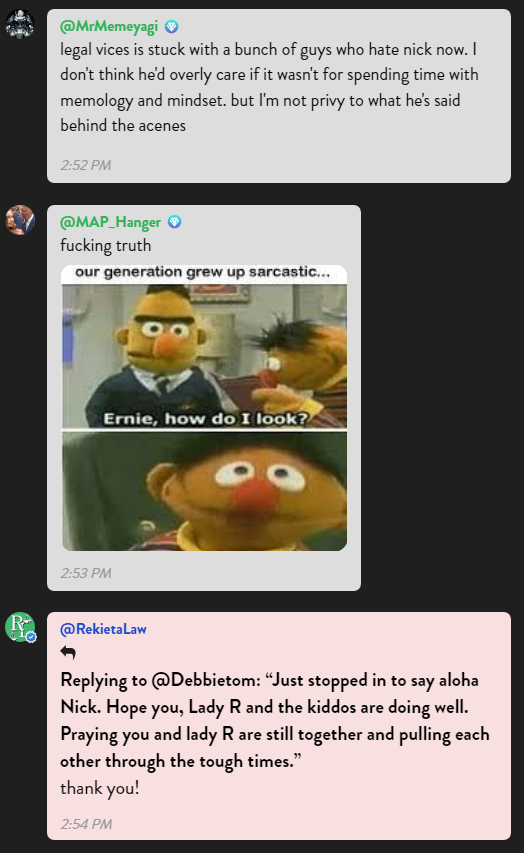Select the 'fucking truth' message text
524x853 pixels.
106,245
